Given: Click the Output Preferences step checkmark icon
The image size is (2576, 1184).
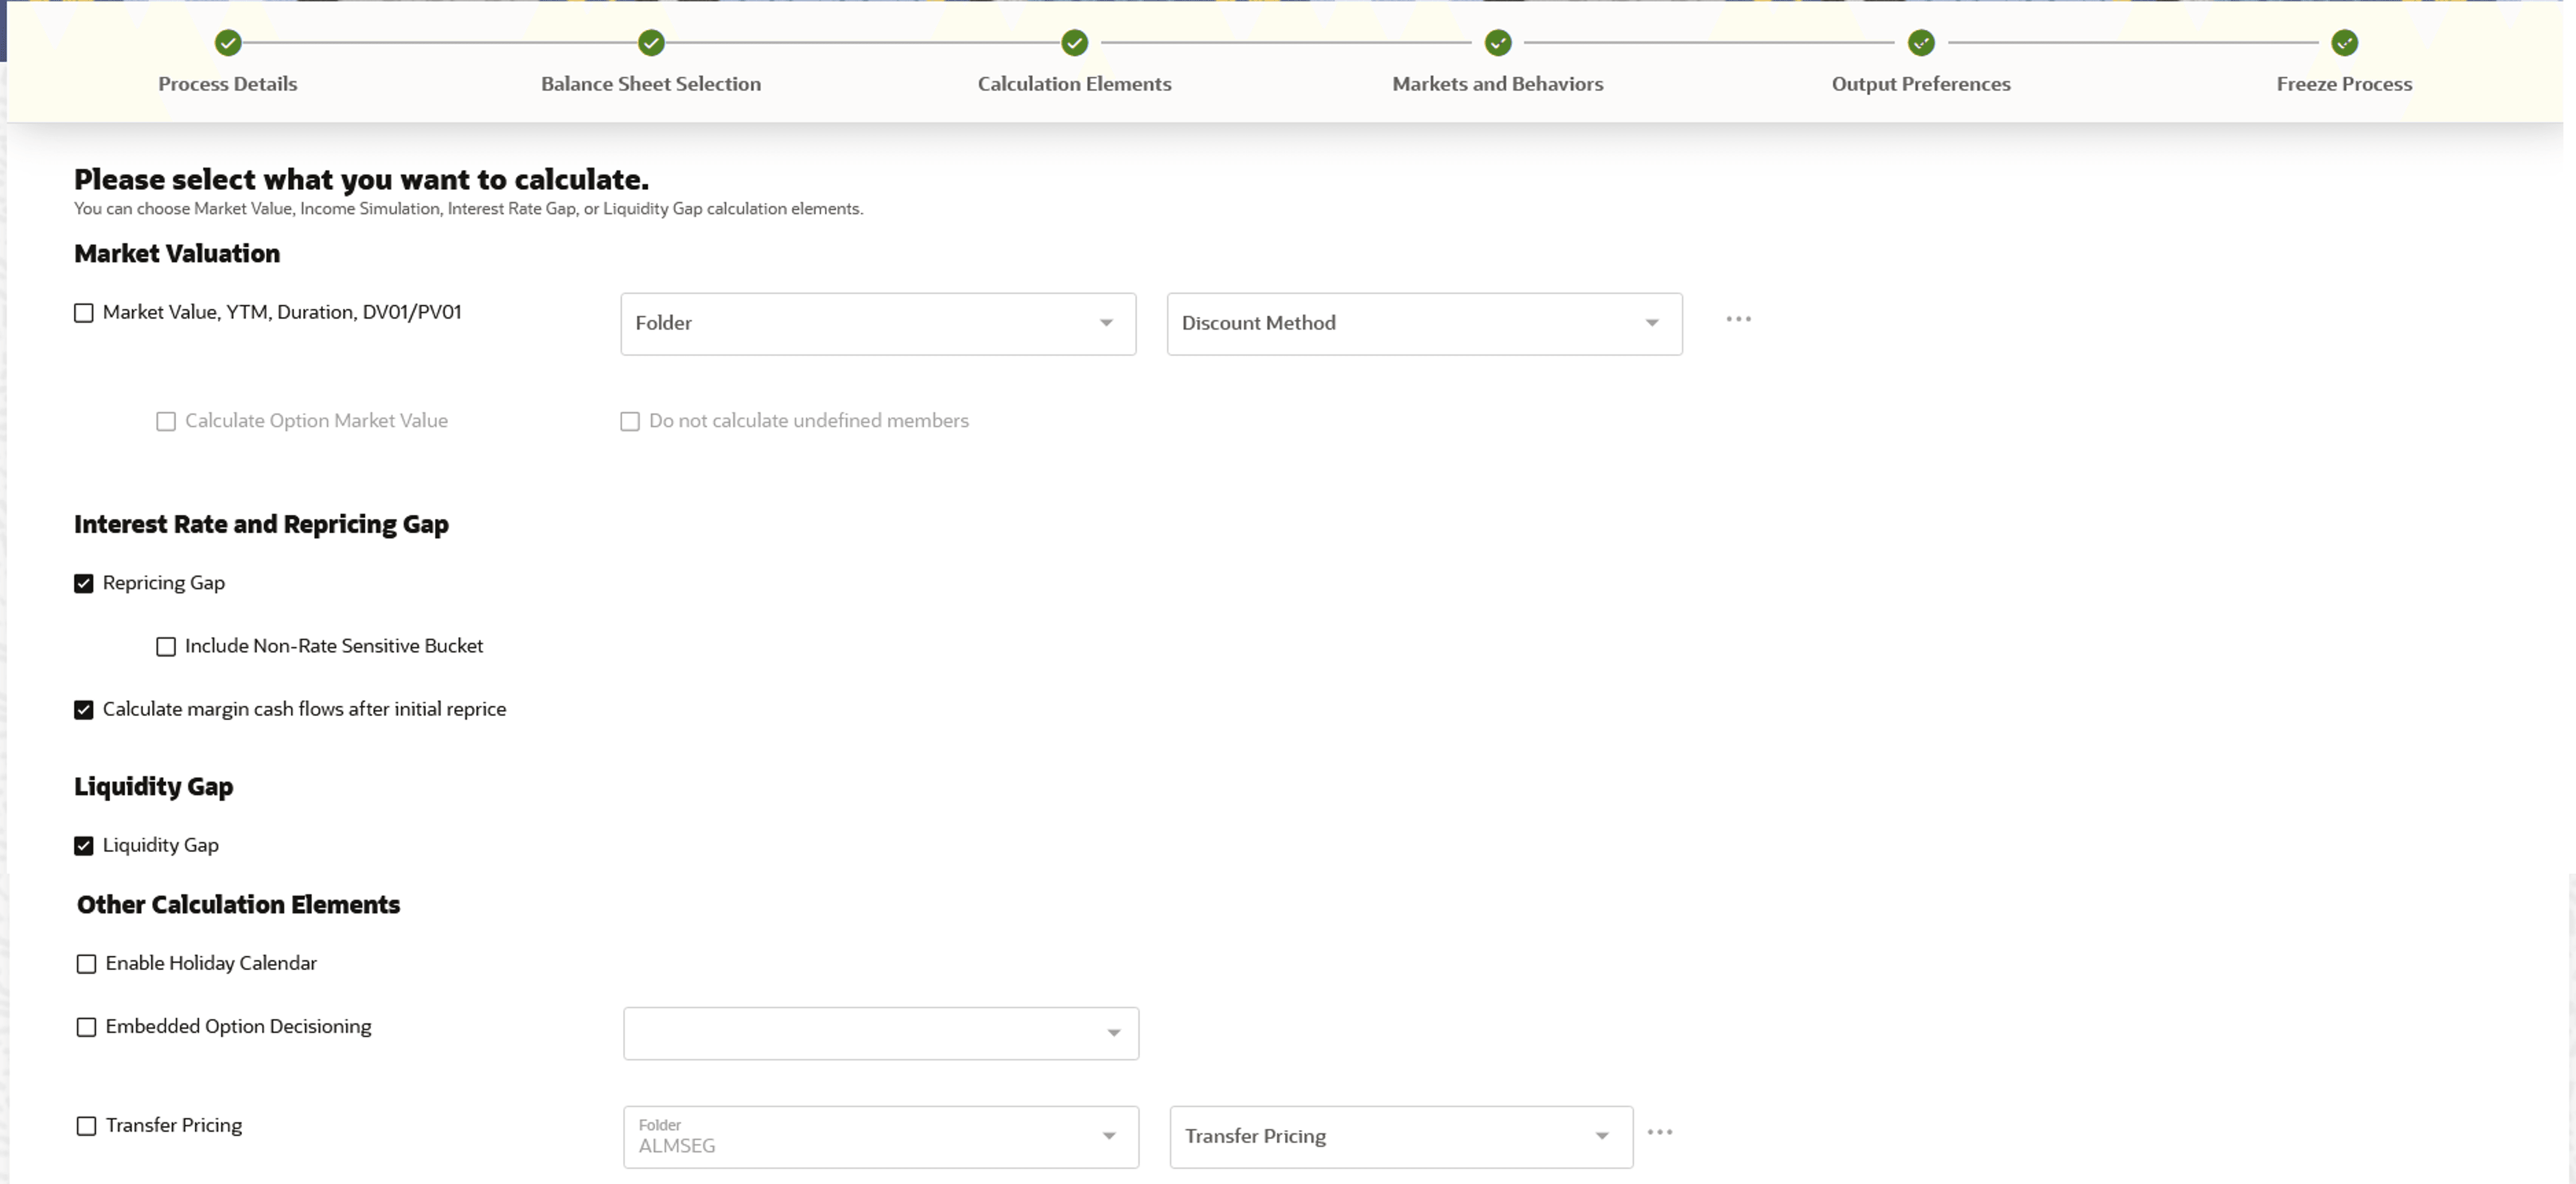Looking at the screenshot, I should (1920, 43).
